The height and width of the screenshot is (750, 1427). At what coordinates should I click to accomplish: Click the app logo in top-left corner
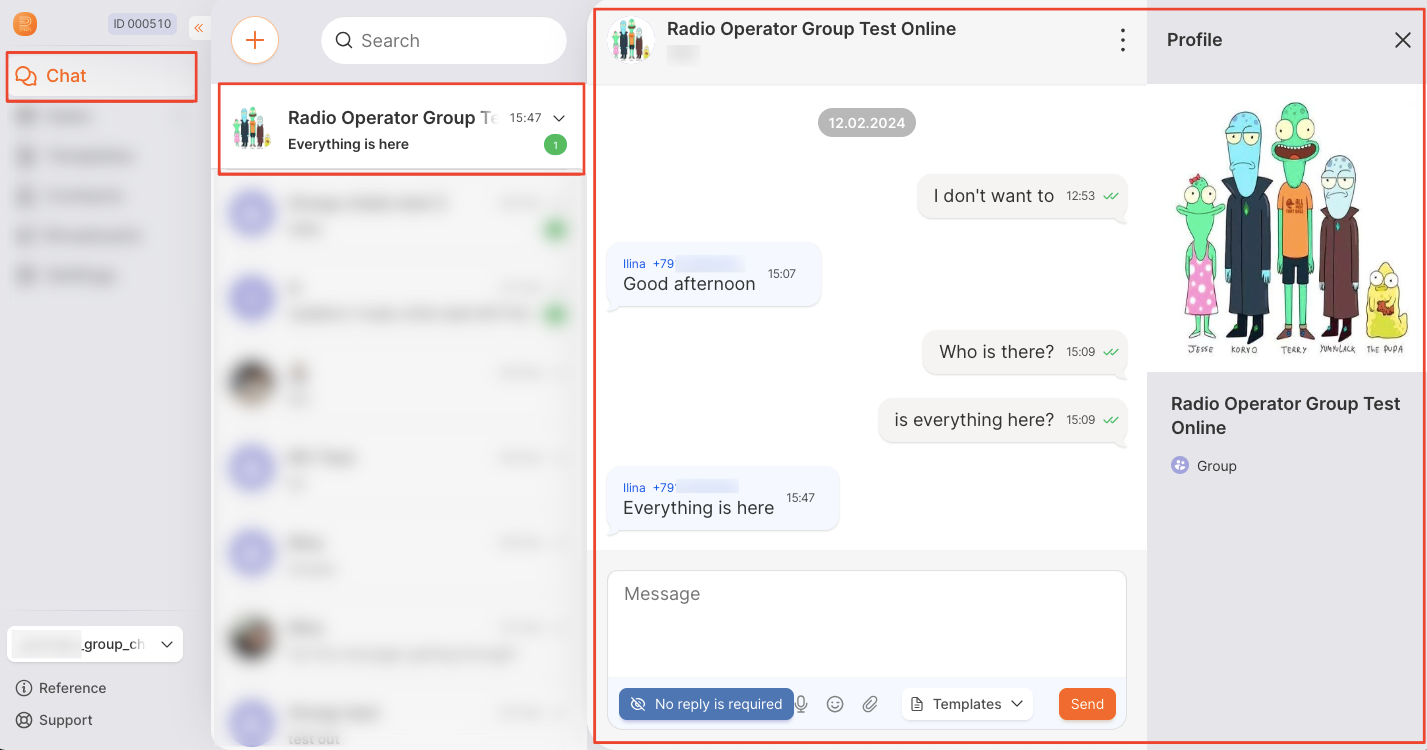25,24
